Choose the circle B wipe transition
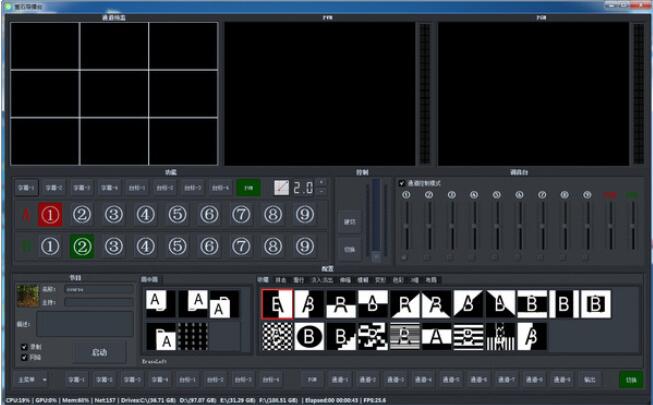 [x=309, y=336]
